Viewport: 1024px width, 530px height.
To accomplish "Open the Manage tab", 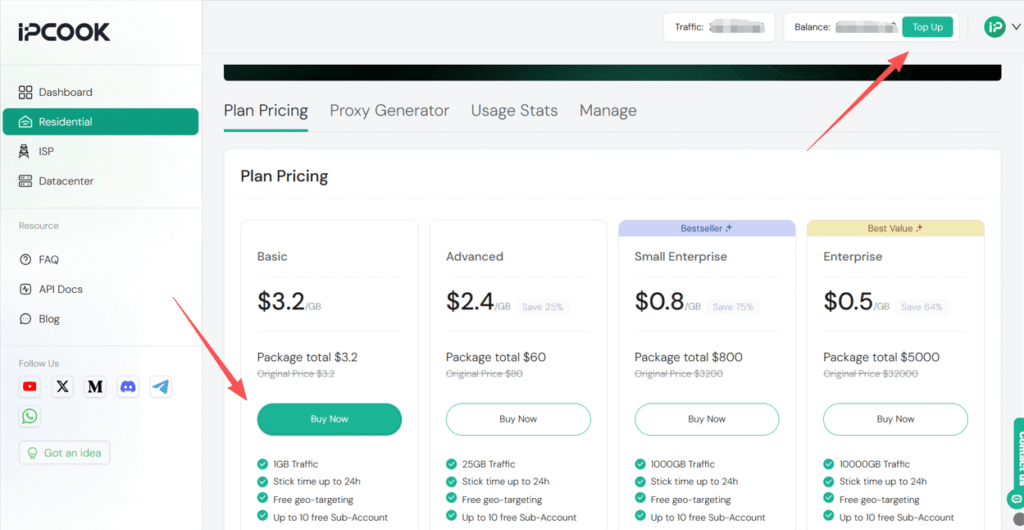I will (608, 110).
